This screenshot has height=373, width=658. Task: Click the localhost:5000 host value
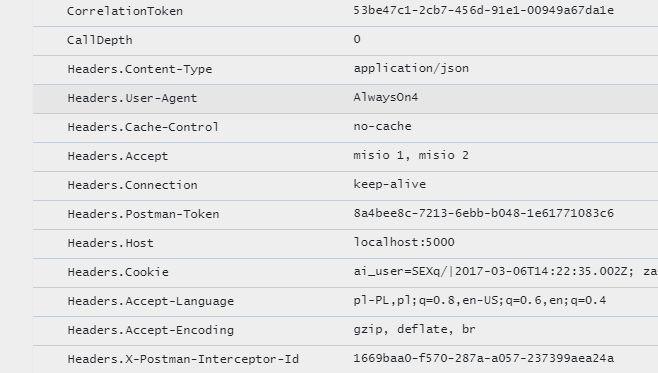[404, 243]
